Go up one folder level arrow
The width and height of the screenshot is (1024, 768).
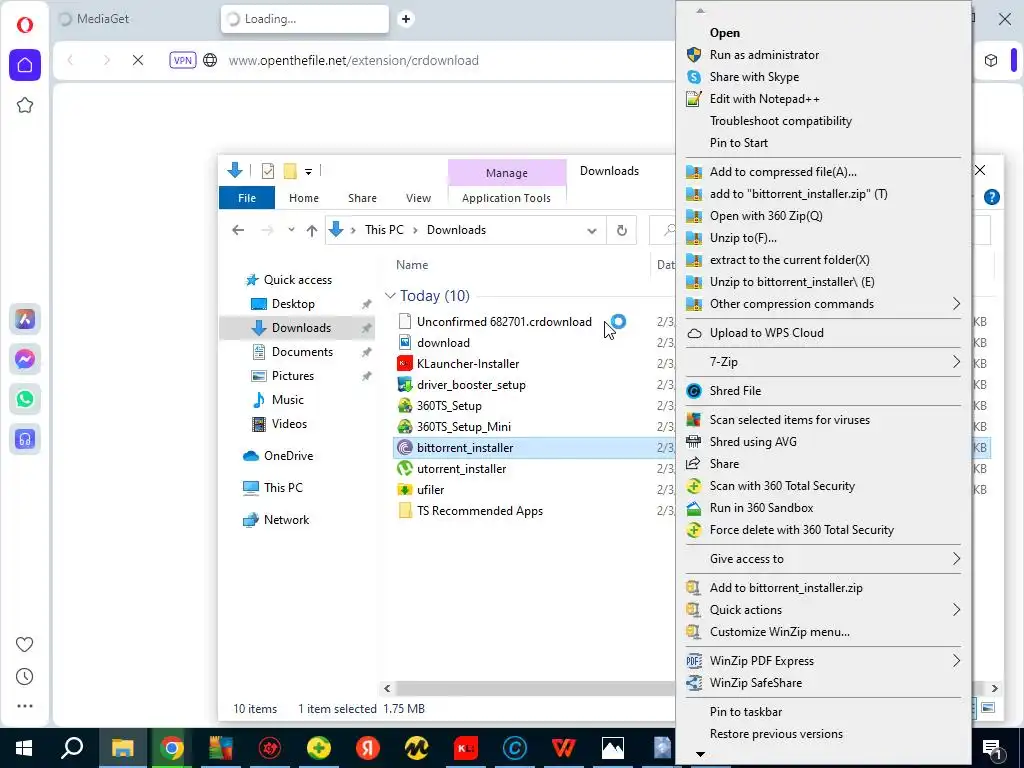point(312,230)
